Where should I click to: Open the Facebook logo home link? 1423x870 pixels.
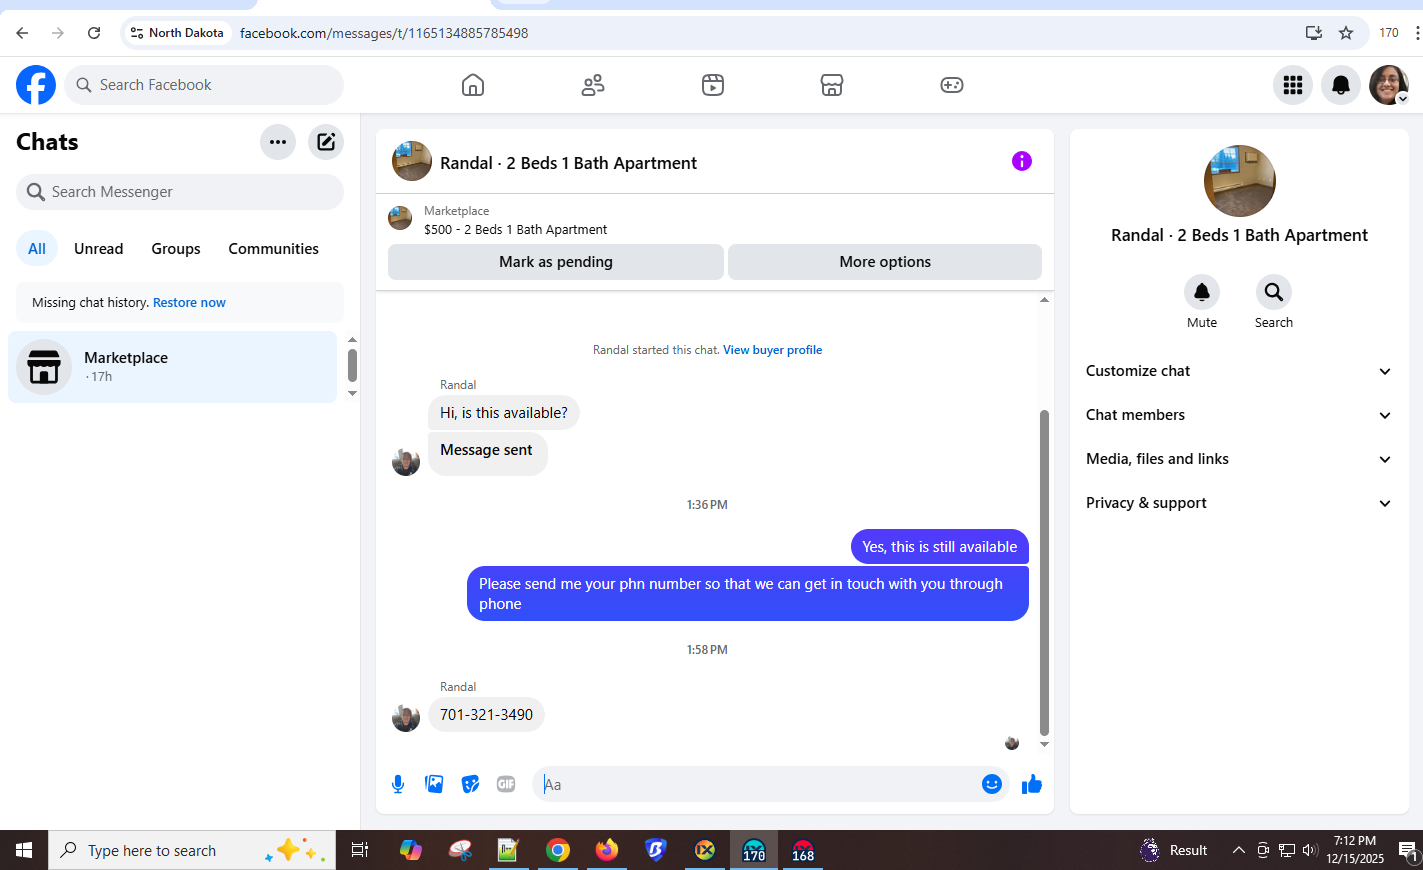pos(36,85)
